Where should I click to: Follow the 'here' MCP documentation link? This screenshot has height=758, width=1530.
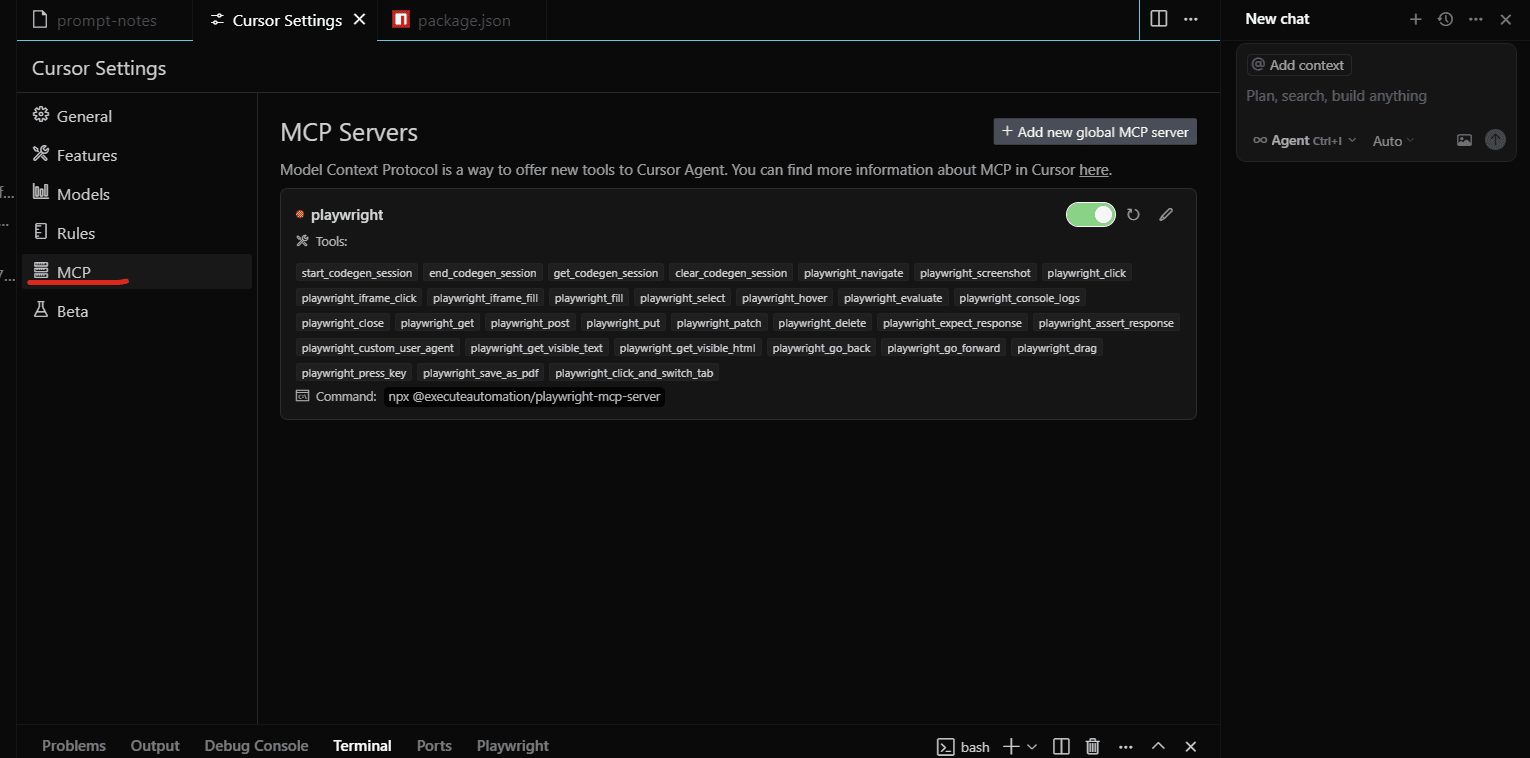1093,170
